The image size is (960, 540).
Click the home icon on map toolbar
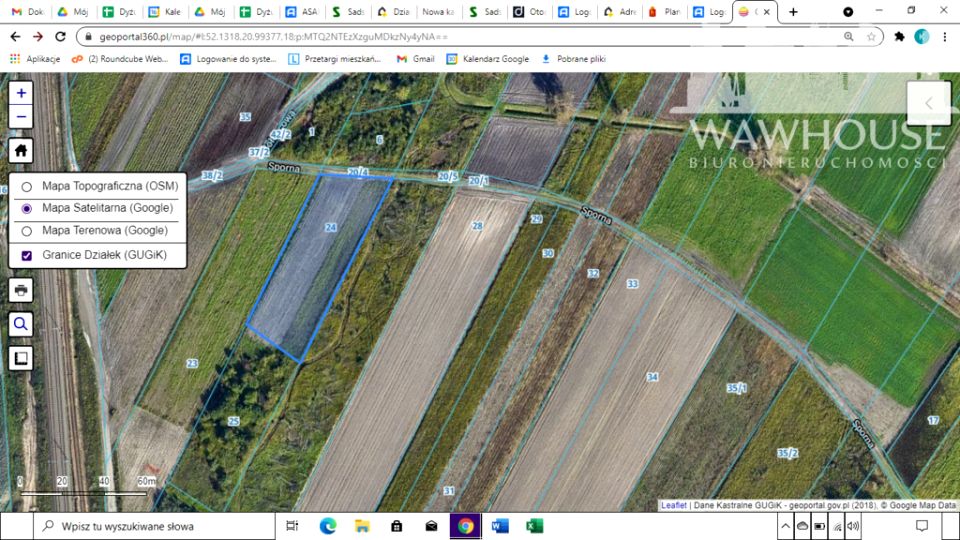(x=21, y=151)
